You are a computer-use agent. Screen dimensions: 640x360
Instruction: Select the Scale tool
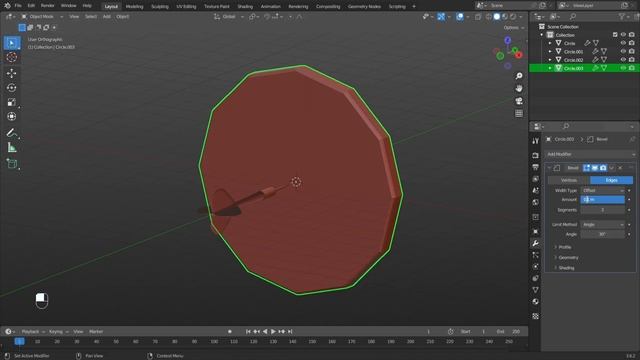(x=12, y=102)
